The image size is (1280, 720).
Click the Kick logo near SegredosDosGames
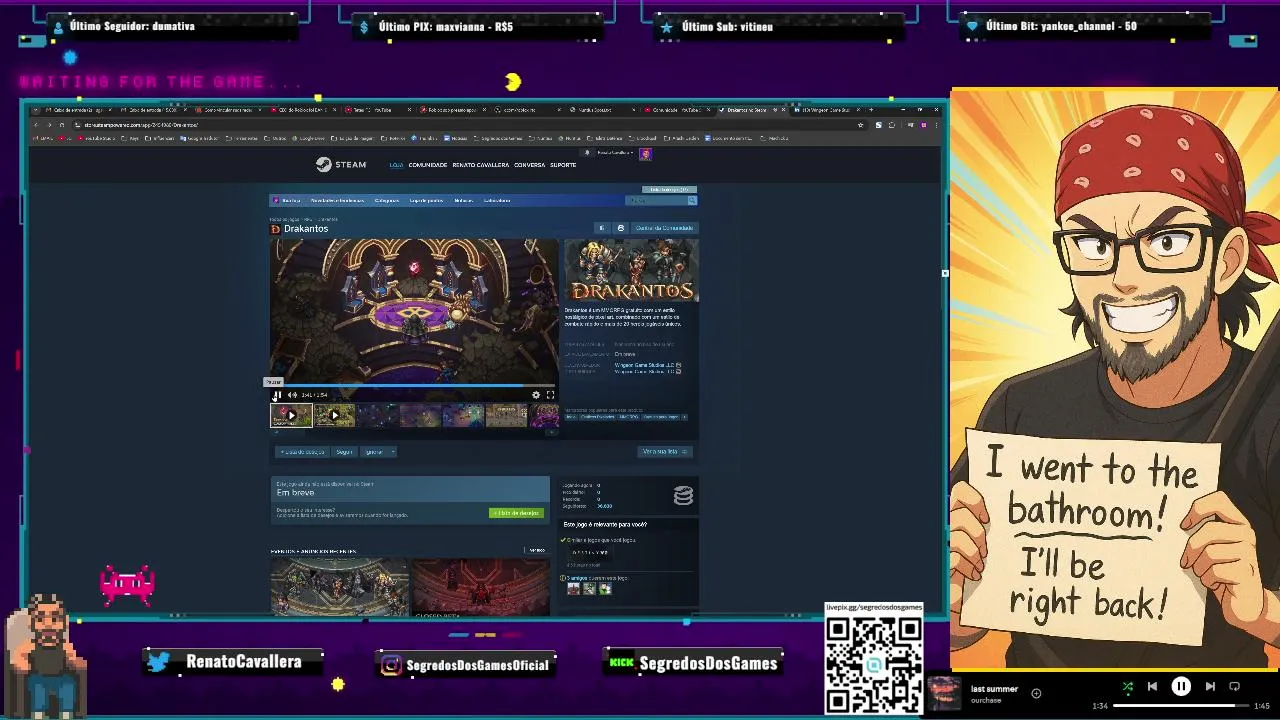point(622,662)
